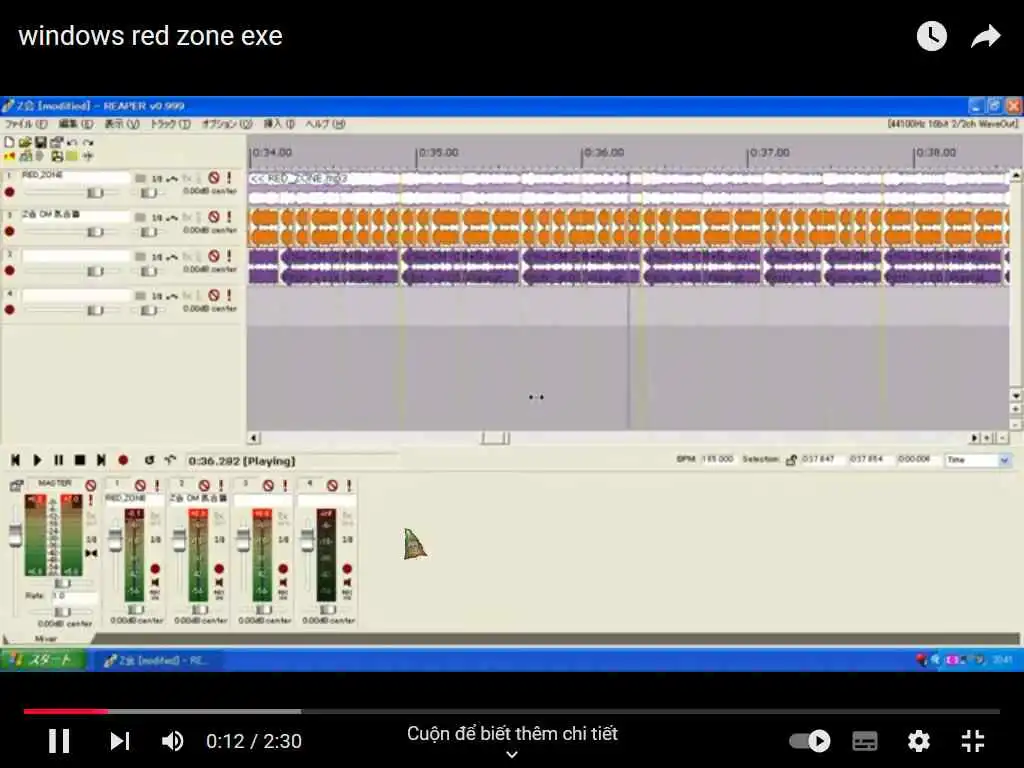Click the YouTube share arrow icon
The width and height of the screenshot is (1024, 768).
[x=985, y=36]
